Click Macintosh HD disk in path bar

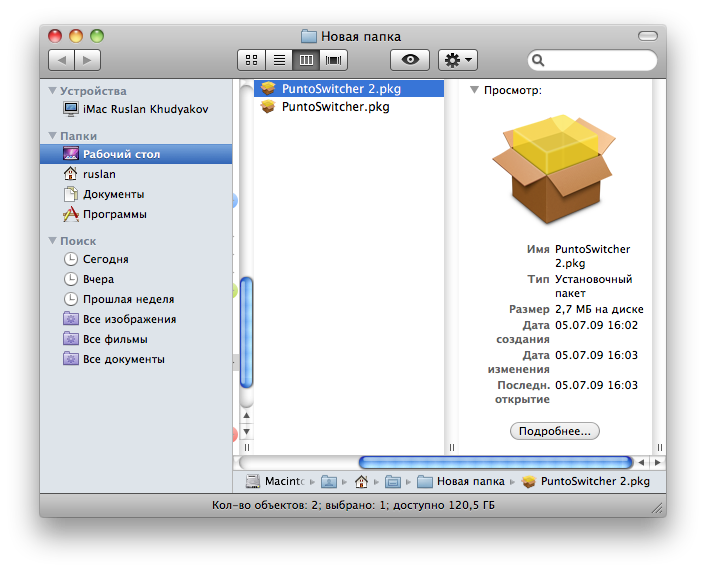tap(275, 481)
